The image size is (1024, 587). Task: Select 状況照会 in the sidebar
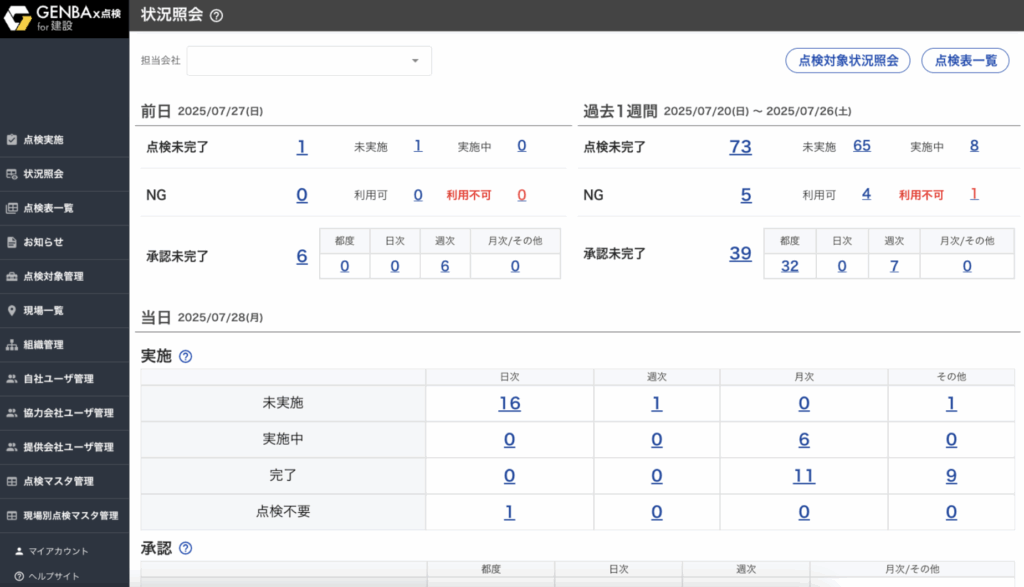click(x=65, y=174)
